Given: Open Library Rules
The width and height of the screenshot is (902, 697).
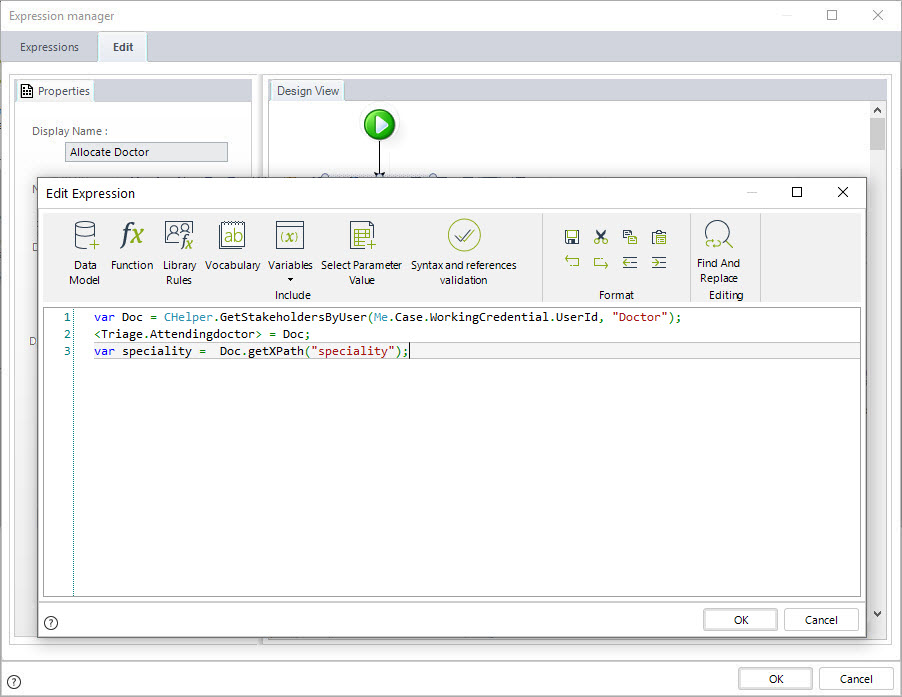Looking at the screenshot, I should click(179, 253).
